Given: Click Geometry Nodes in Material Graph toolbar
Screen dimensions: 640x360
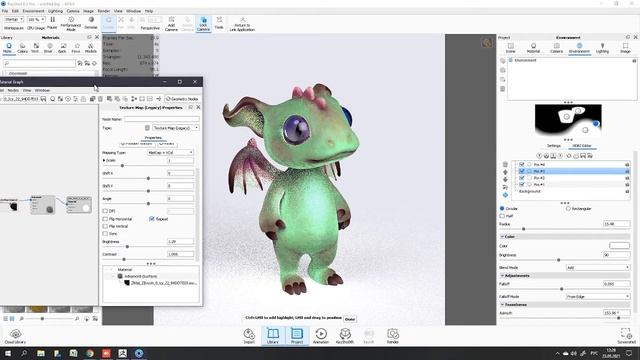Looking at the screenshot, I should (x=182, y=99).
